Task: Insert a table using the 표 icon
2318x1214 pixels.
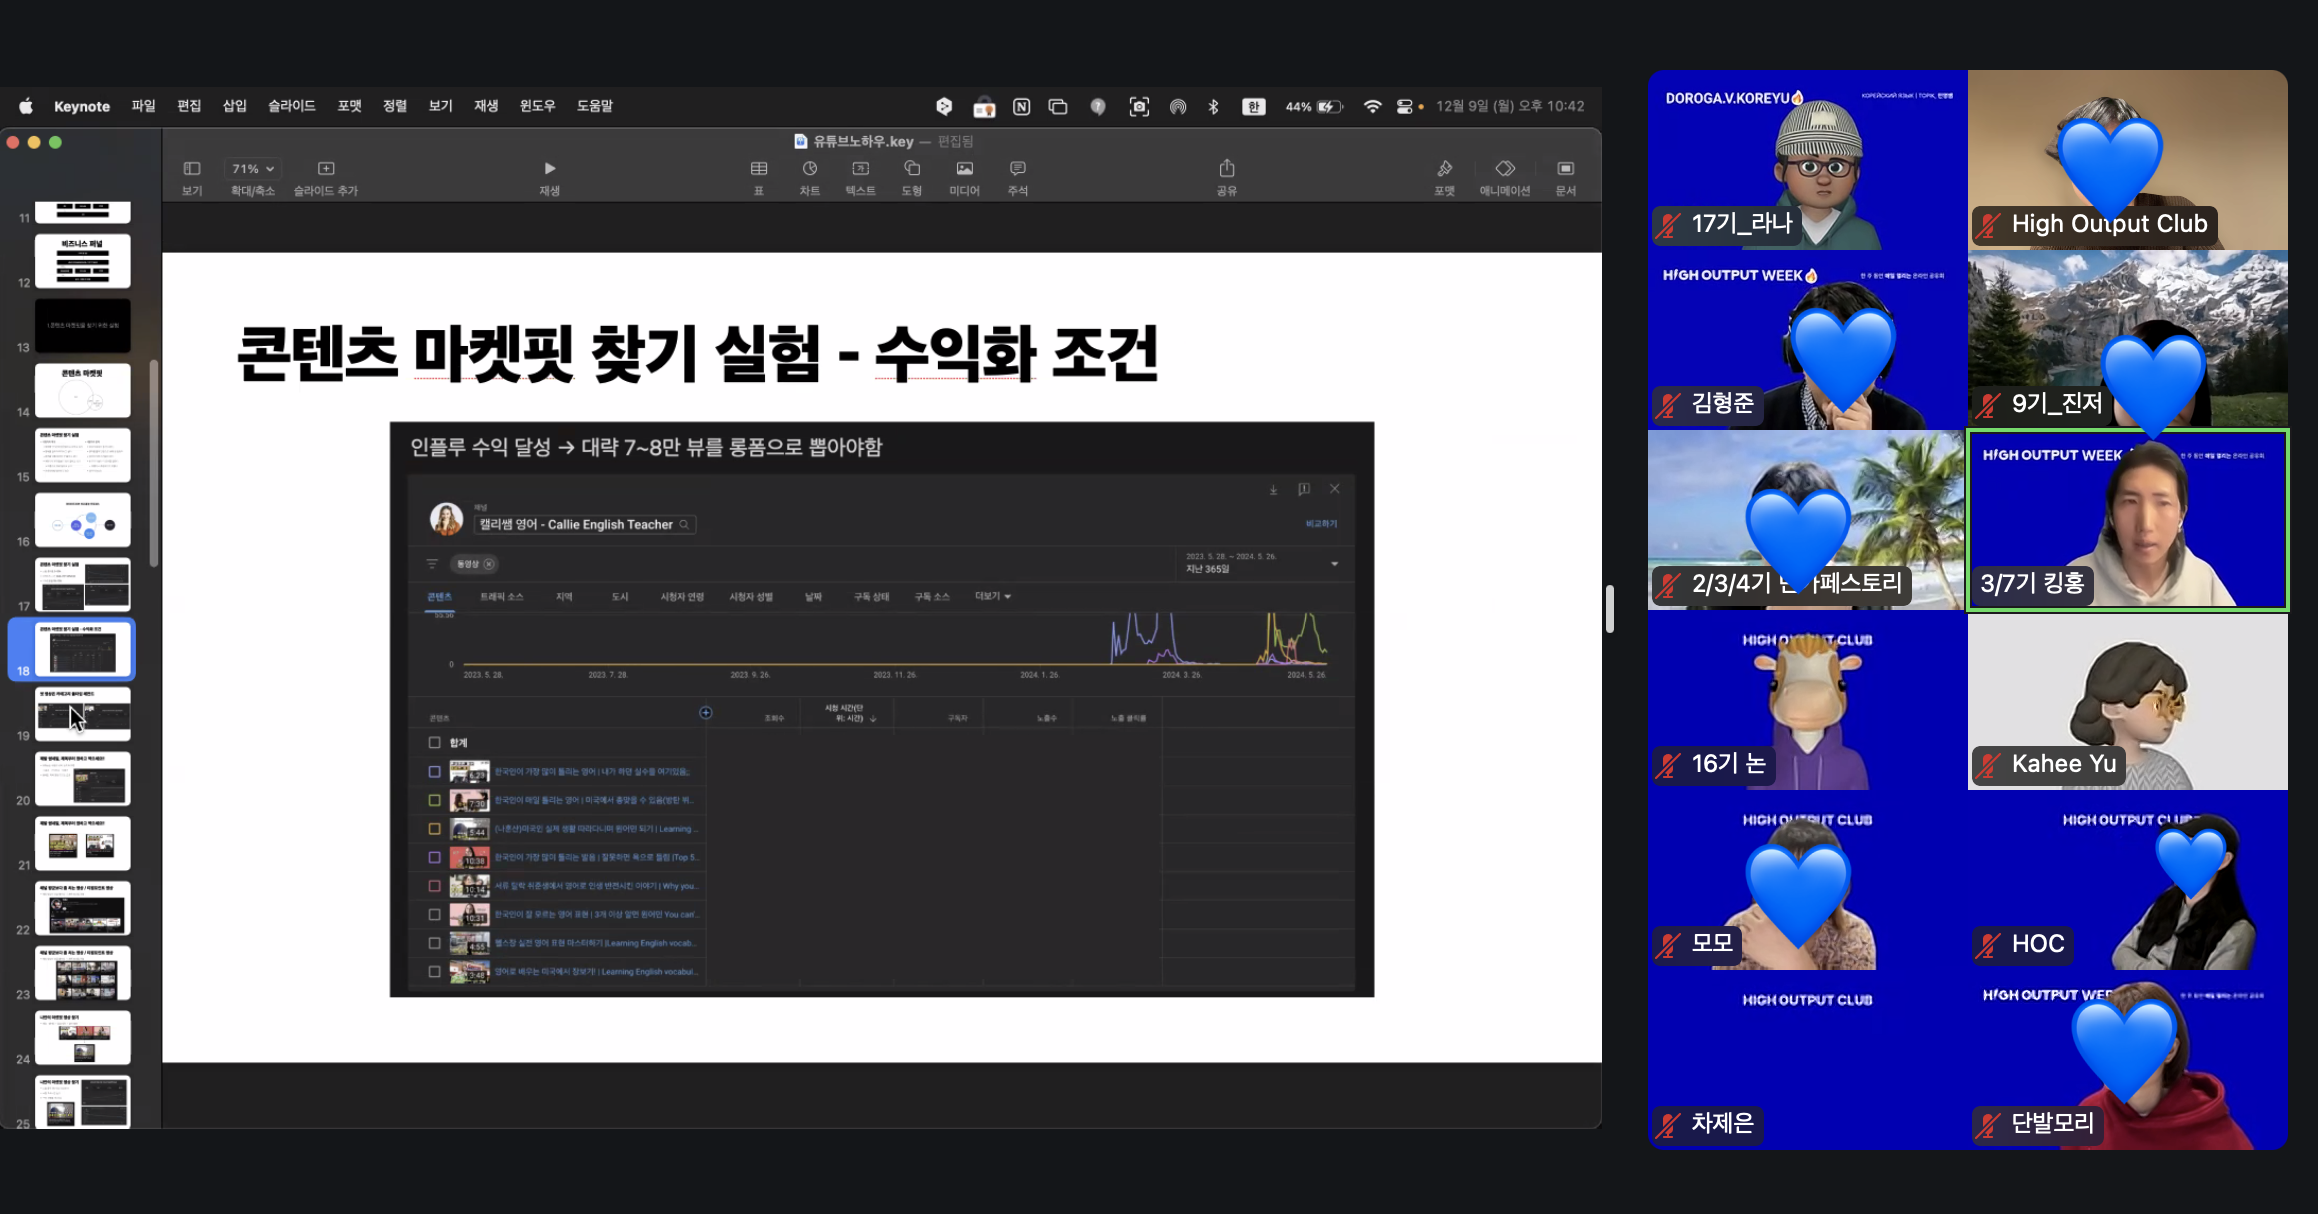Action: 759,176
